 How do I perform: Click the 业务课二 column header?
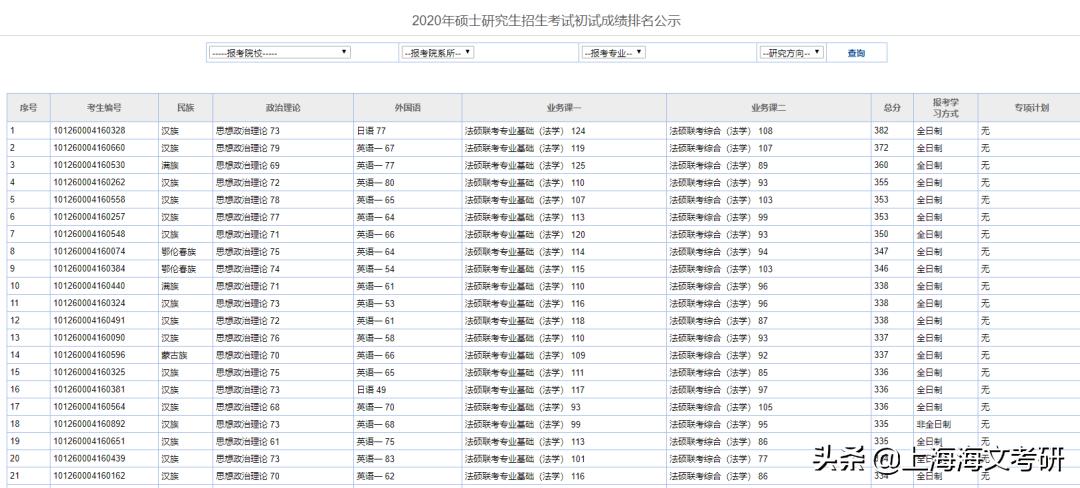(769, 107)
